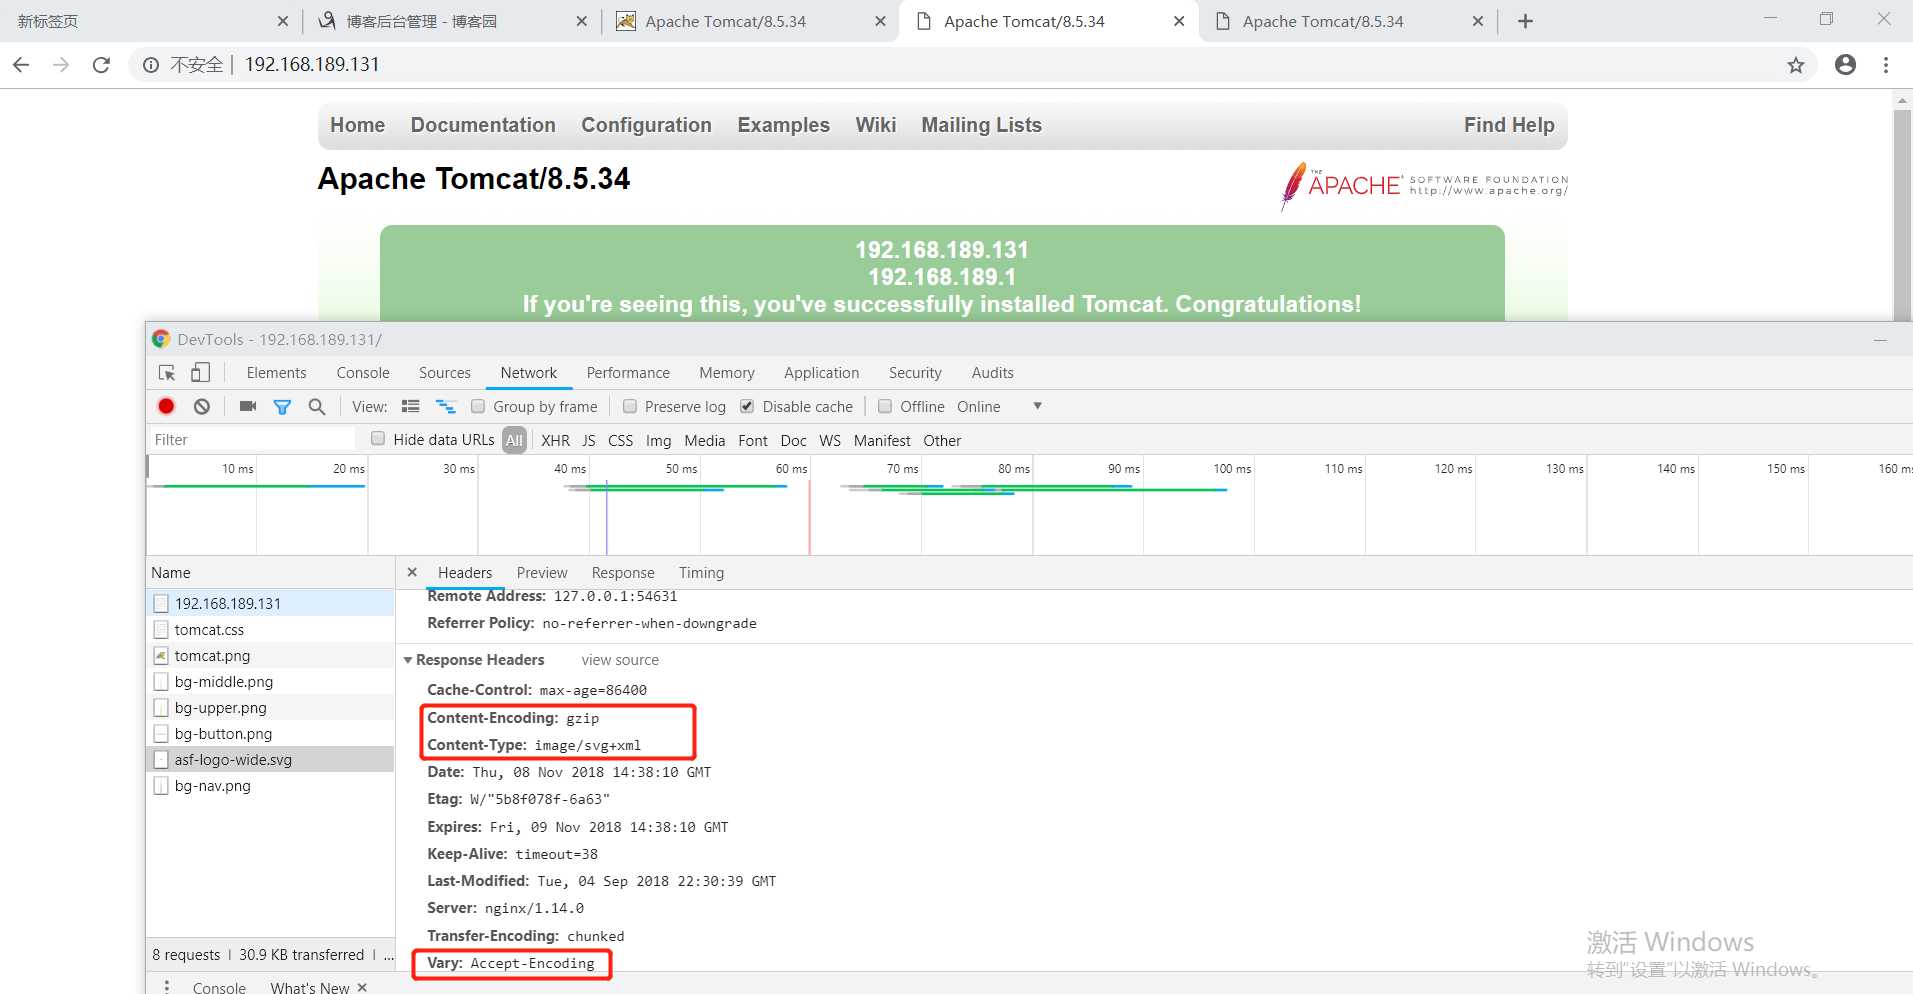Viewport: 1913px width, 994px height.
Task: Select the tomcat.css request
Action: click(270, 630)
